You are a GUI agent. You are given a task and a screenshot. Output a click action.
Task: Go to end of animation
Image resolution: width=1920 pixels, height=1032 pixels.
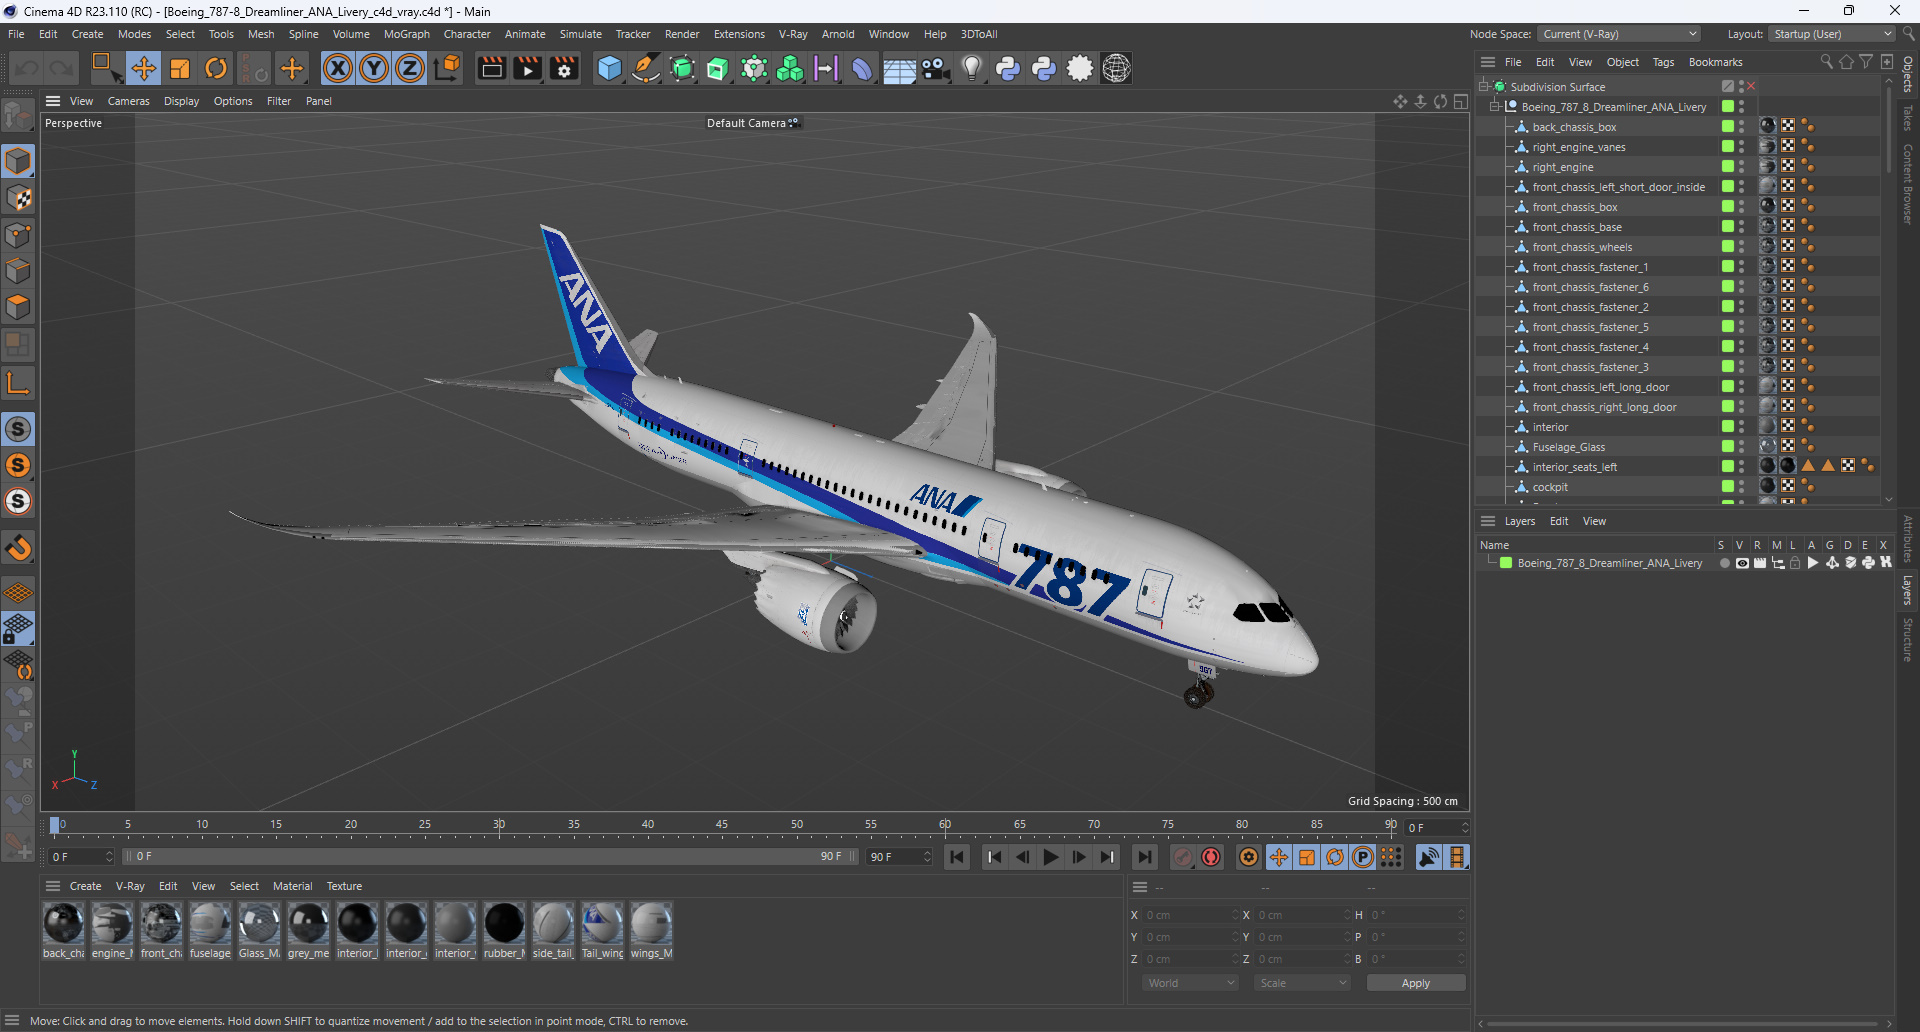click(1144, 857)
